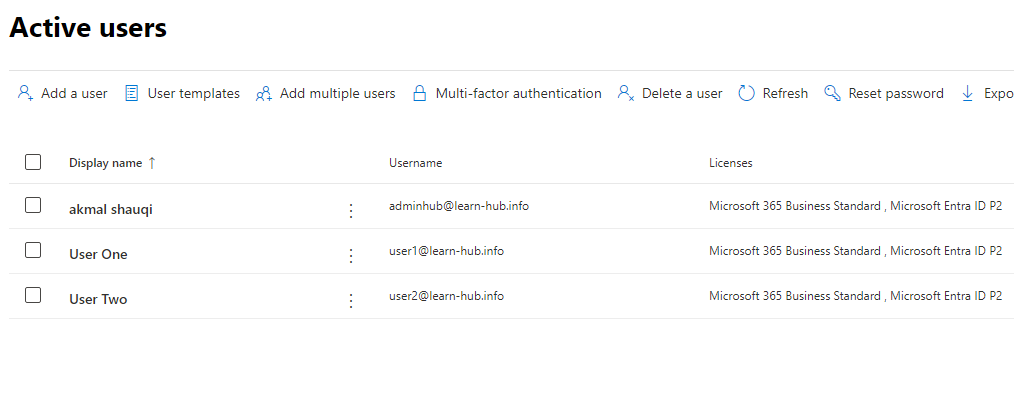The width and height of the screenshot is (1014, 414).
Task: Click the Reset password key icon
Action: click(x=832, y=93)
